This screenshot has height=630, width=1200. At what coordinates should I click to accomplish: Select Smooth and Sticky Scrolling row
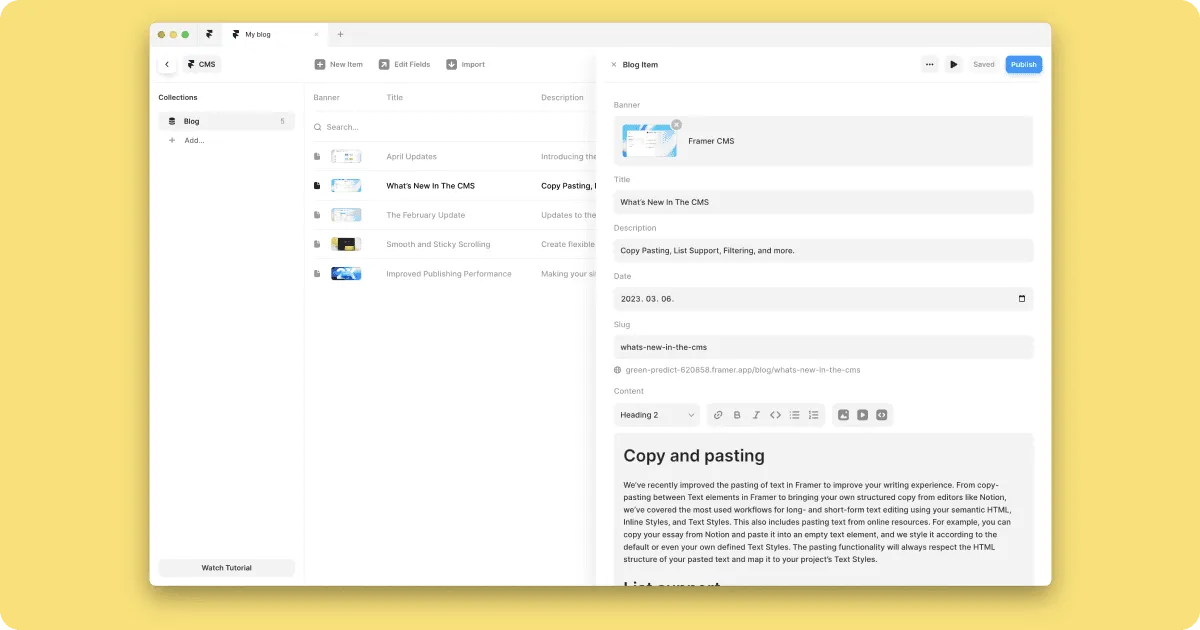450,244
